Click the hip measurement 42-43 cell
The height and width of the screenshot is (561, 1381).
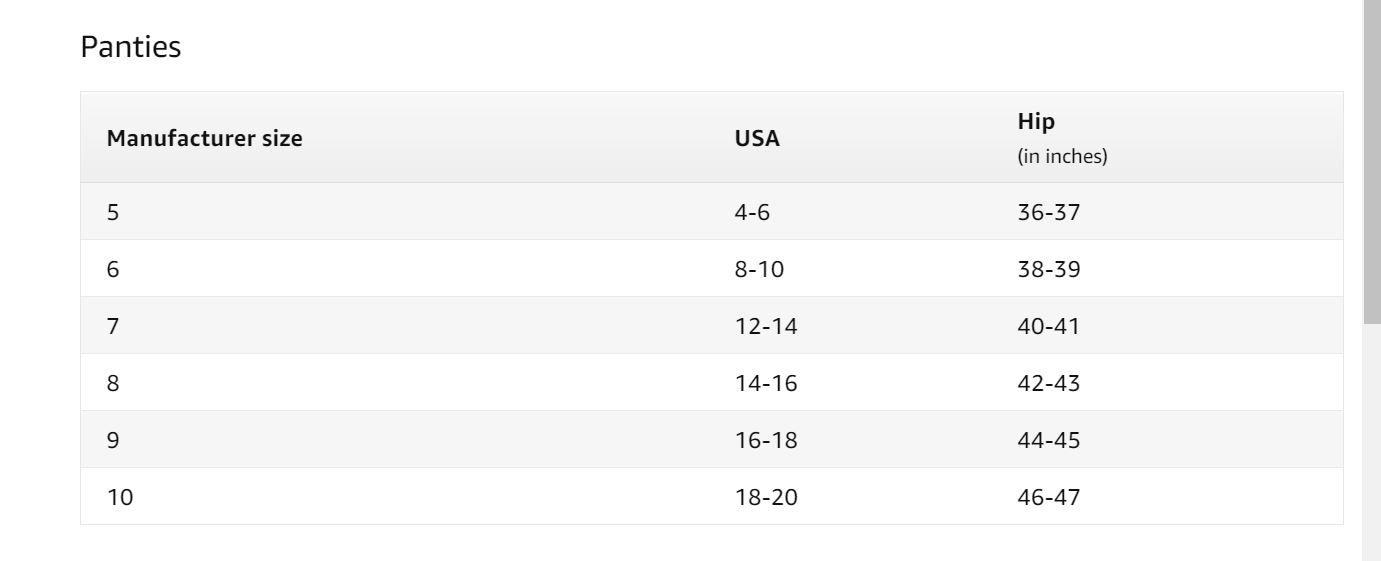pos(1048,383)
